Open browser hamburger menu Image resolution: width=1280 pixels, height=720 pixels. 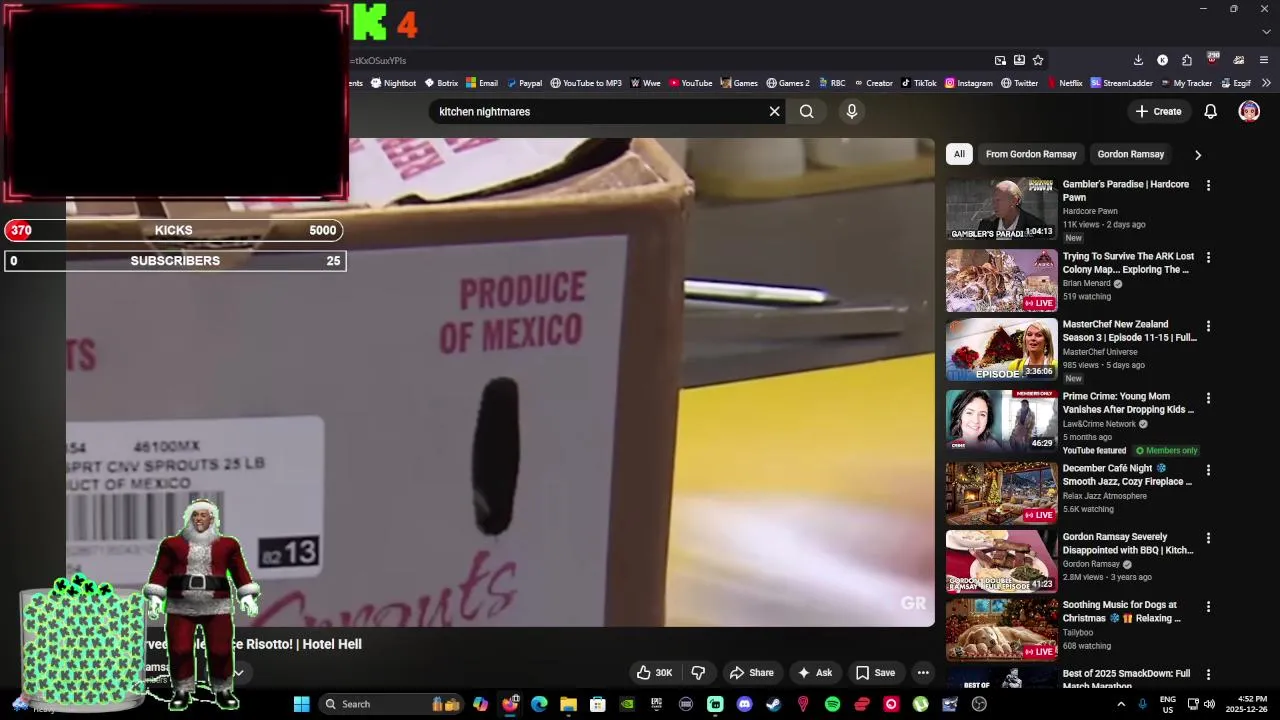[x=1264, y=60]
